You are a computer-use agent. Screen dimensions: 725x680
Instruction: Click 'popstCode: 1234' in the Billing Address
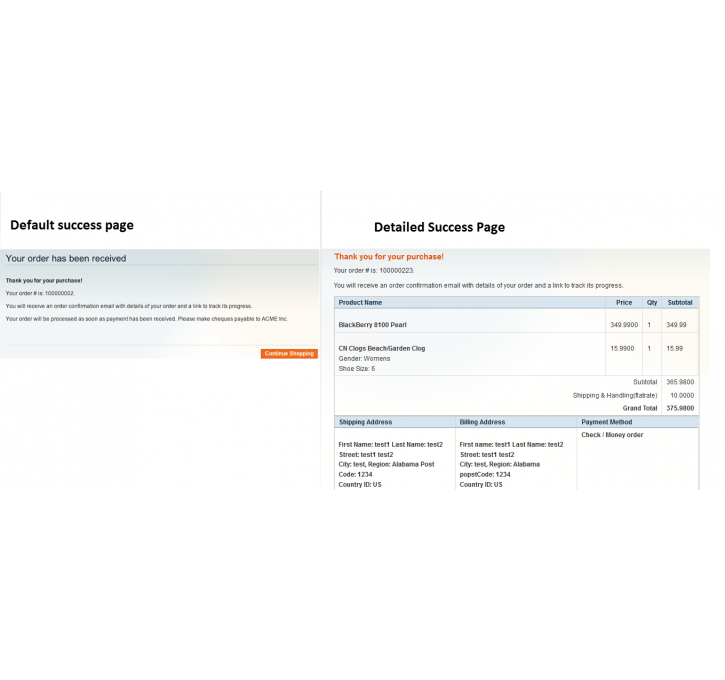click(485, 474)
